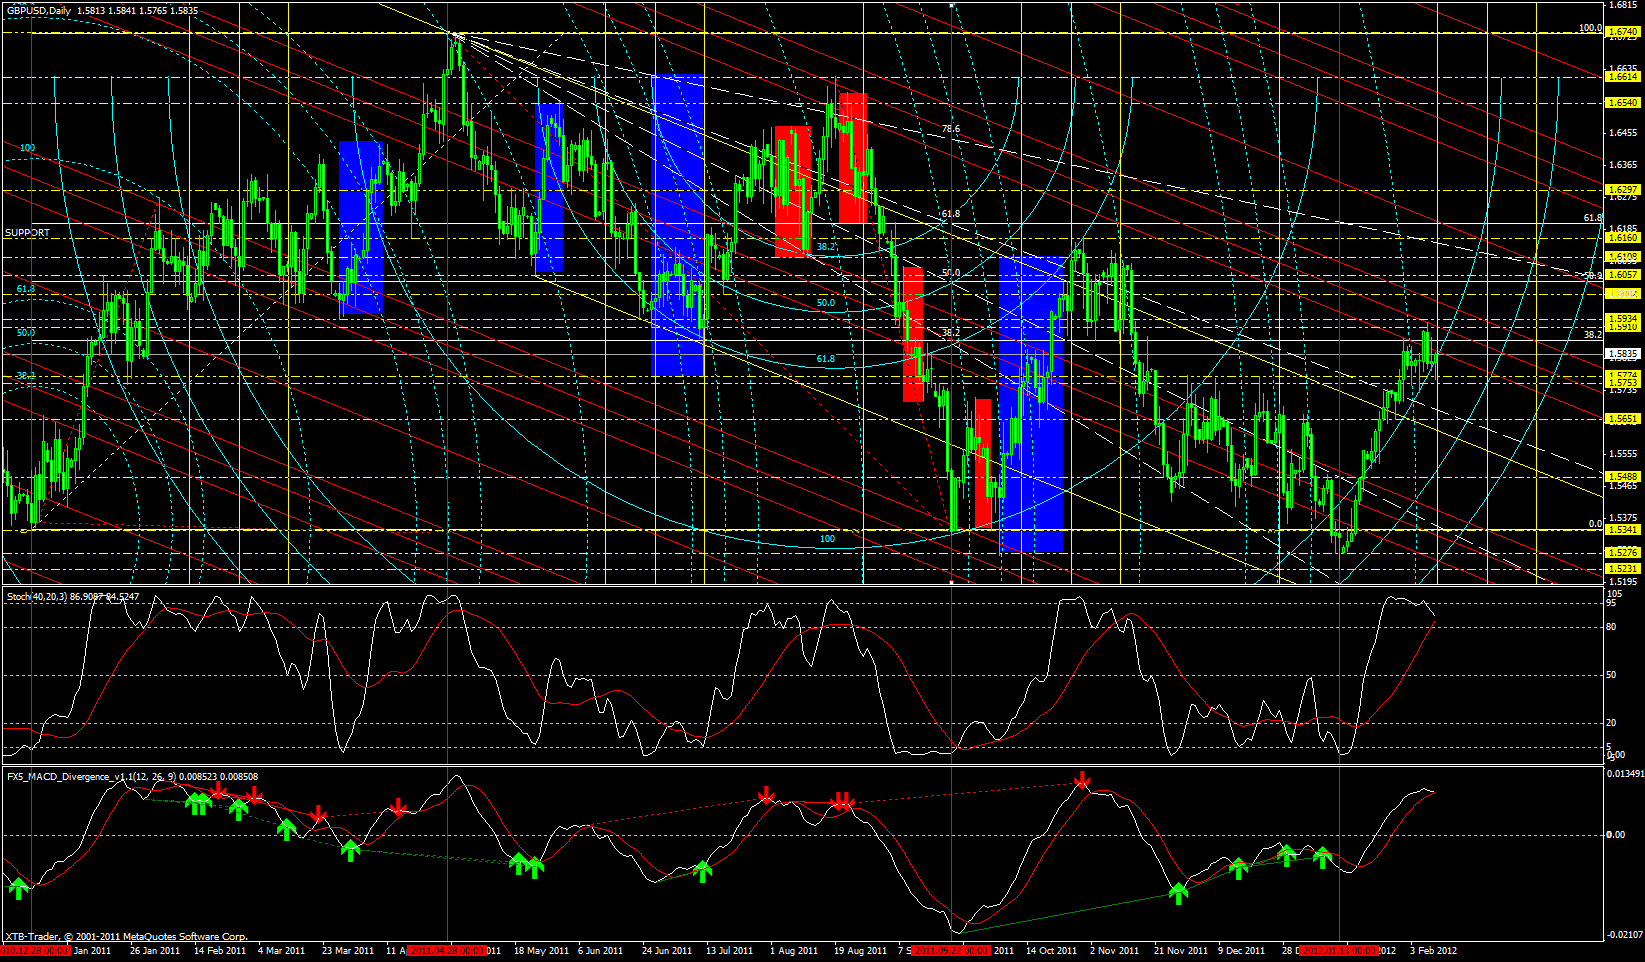This screenshot has width=1645, height=962.
Task: Select the last green MACD arrow before January 2012 line
Action: point(1323,857)
